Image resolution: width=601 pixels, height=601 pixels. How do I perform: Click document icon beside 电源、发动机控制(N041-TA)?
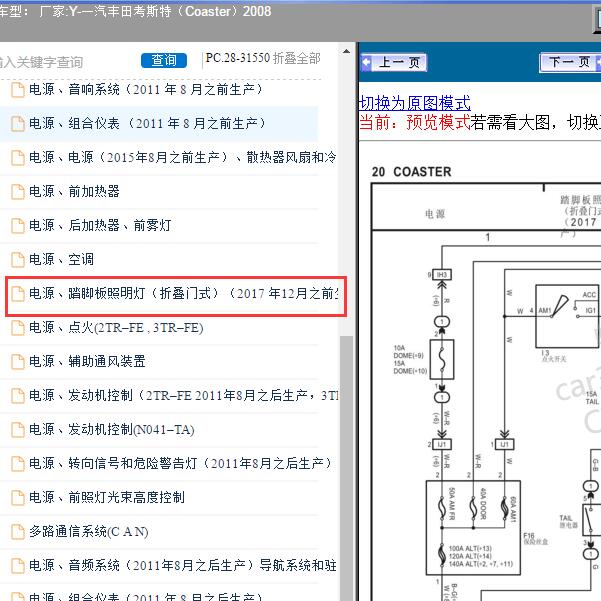click(18, 430)
